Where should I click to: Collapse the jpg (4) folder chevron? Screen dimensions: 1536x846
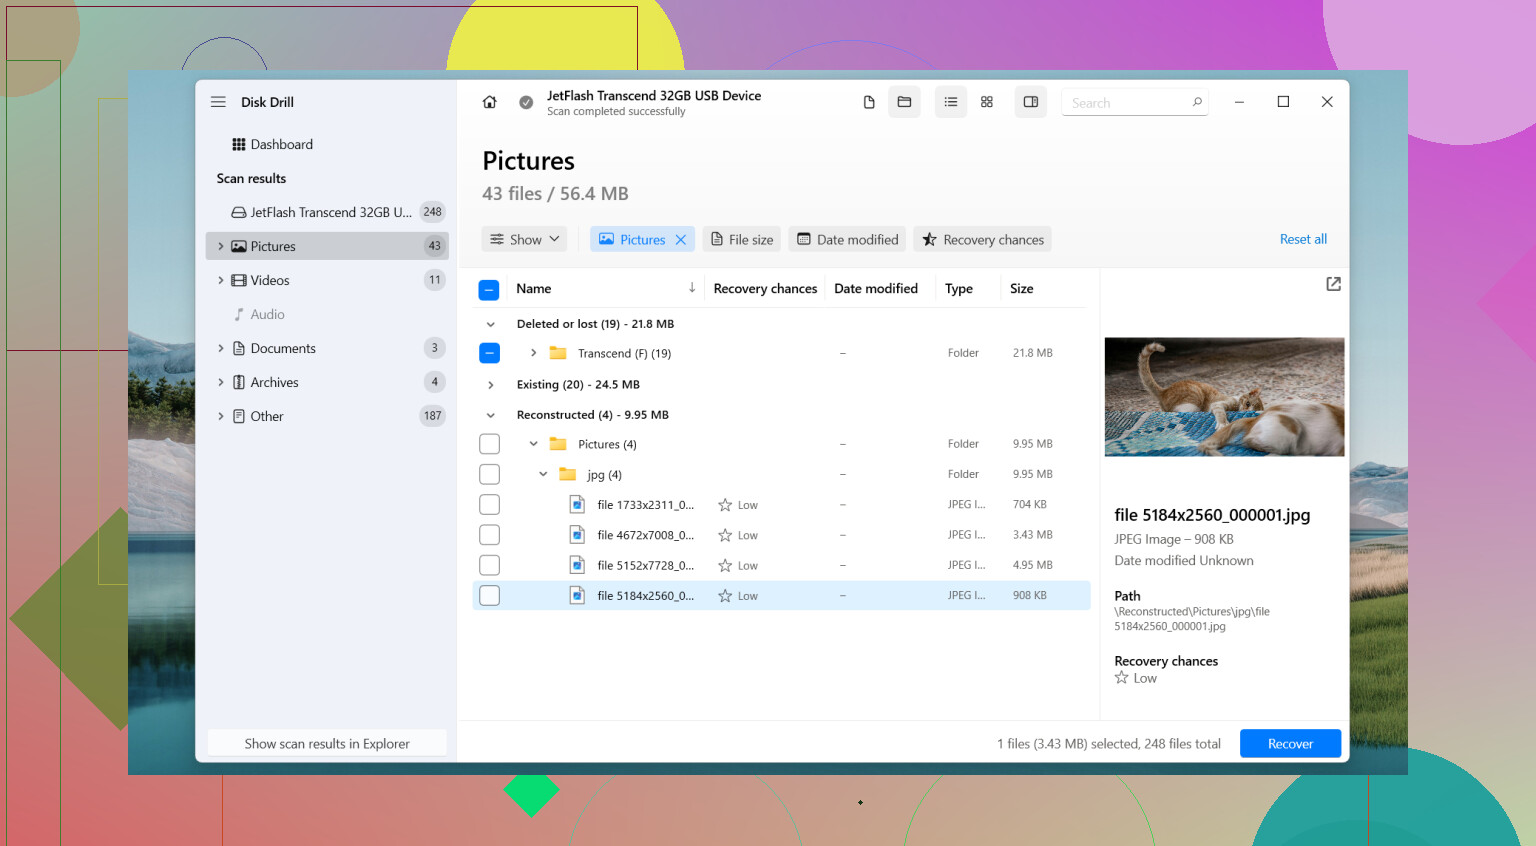[543, 474]
